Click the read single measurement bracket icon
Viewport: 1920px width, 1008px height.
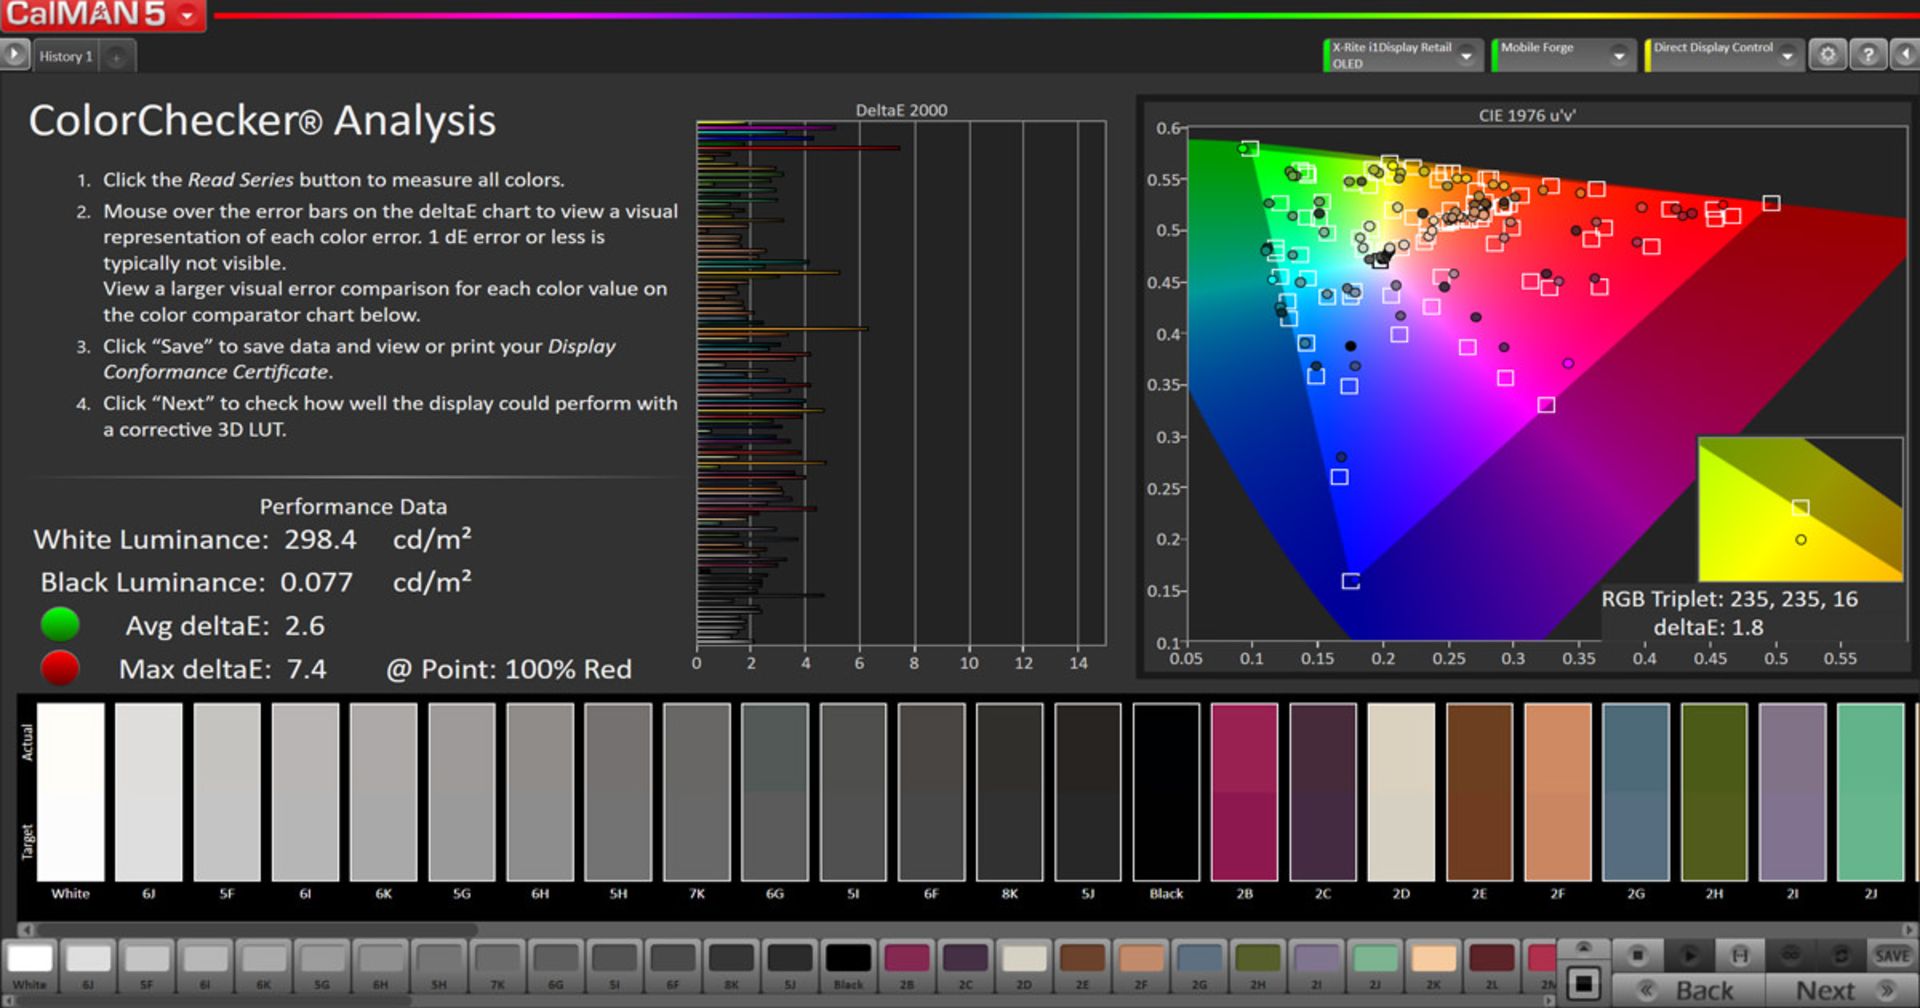(x=1740, y=955)
